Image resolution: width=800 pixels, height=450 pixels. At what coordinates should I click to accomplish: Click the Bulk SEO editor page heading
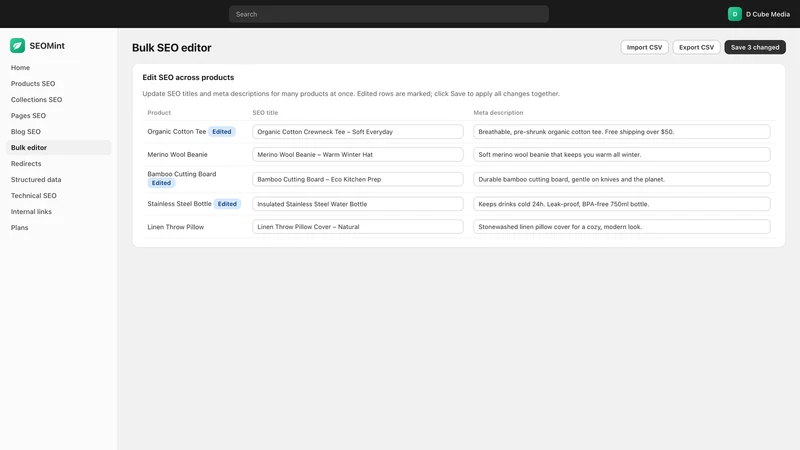(171, 47)
